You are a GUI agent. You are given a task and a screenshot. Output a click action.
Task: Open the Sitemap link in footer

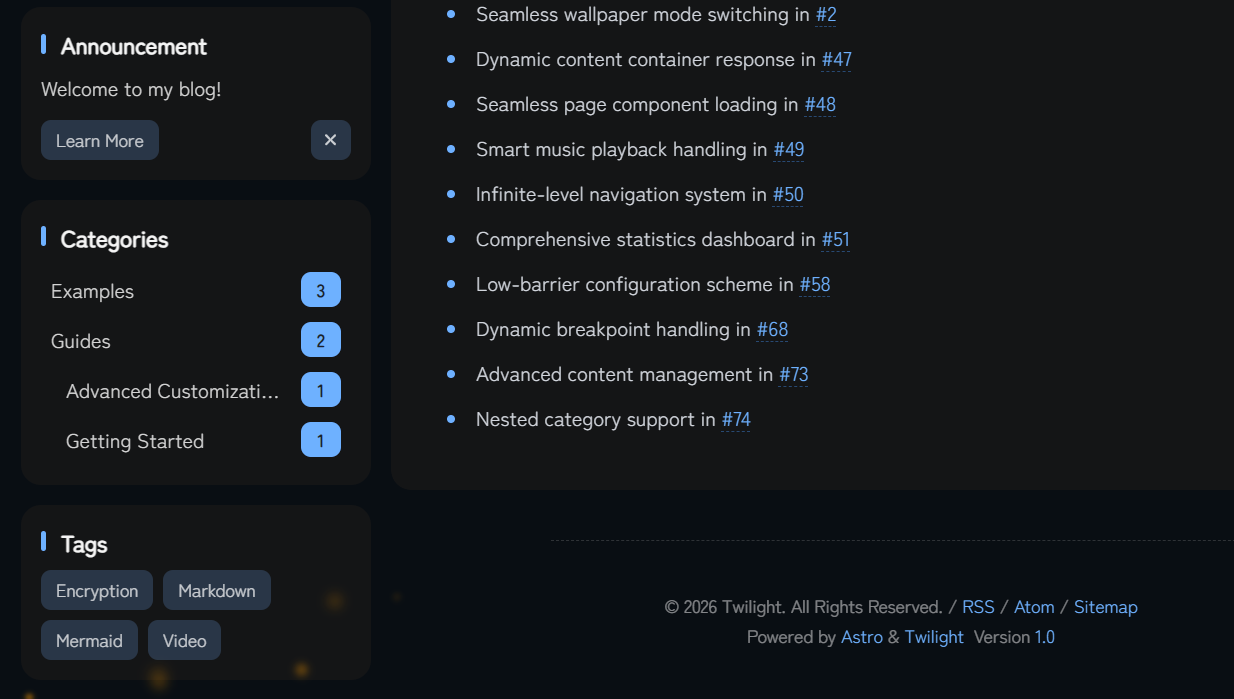[1106, 607]
